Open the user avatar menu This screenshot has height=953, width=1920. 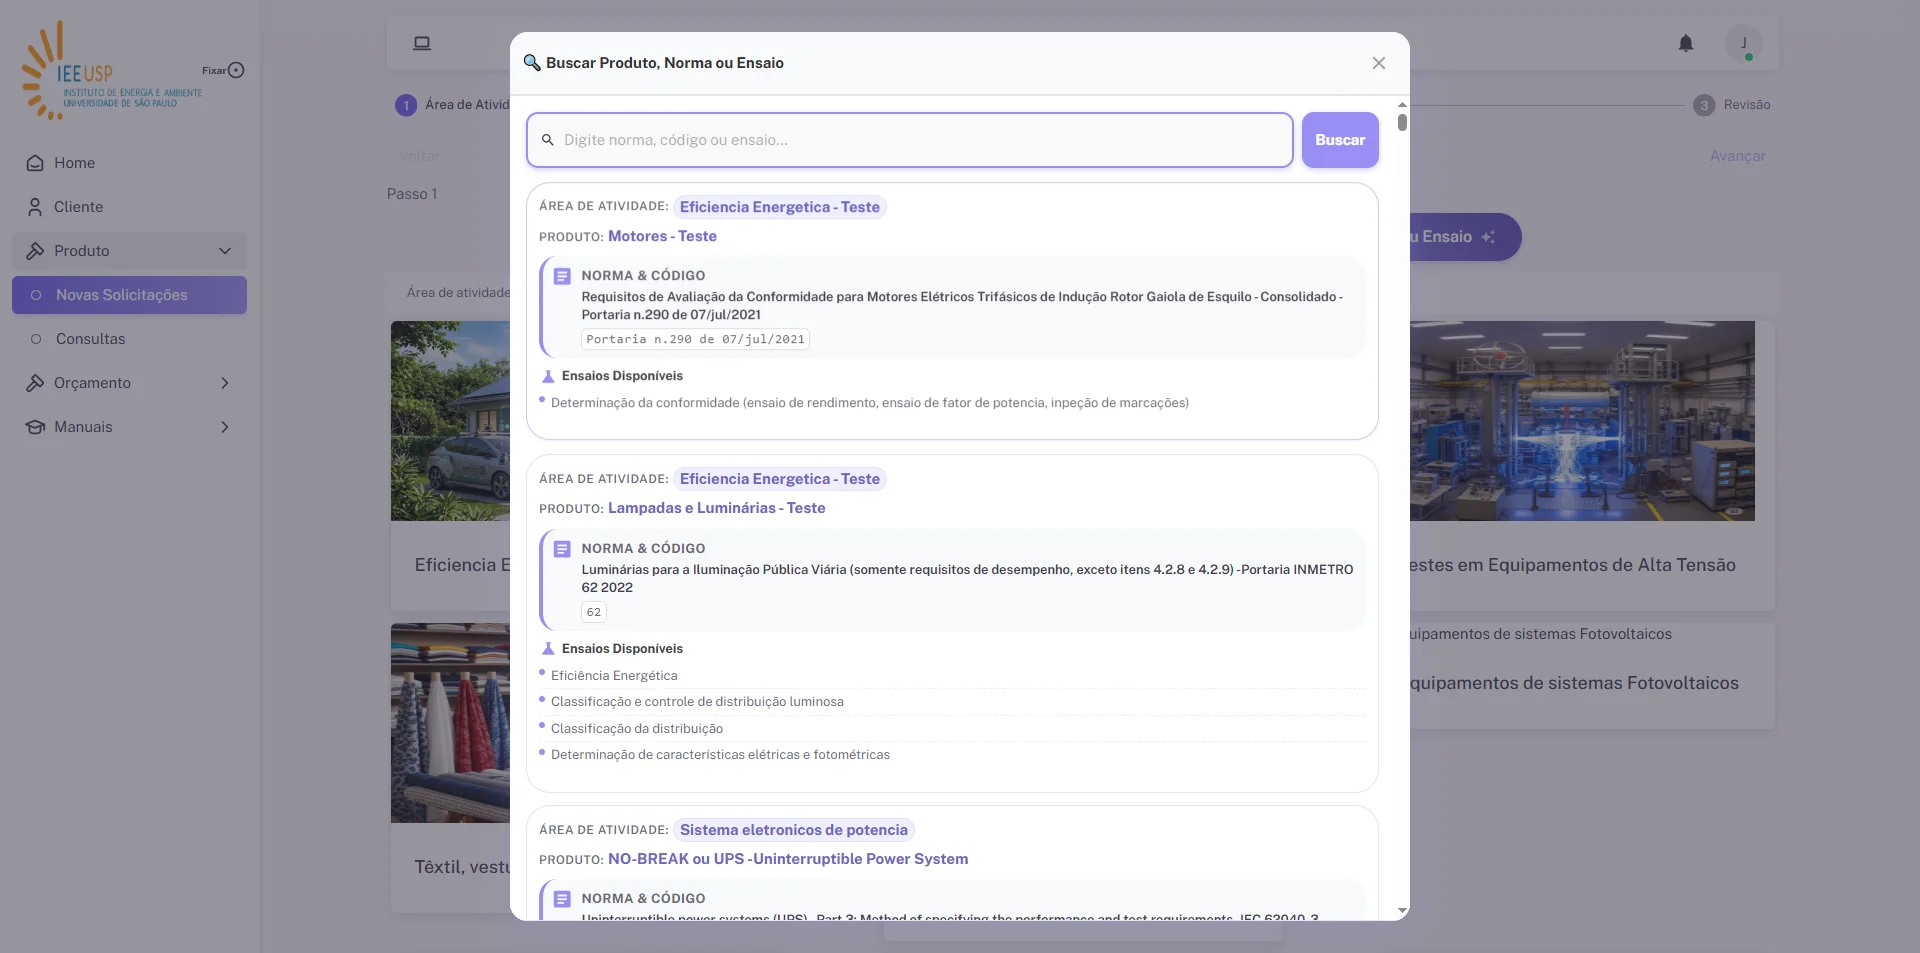1744,43
